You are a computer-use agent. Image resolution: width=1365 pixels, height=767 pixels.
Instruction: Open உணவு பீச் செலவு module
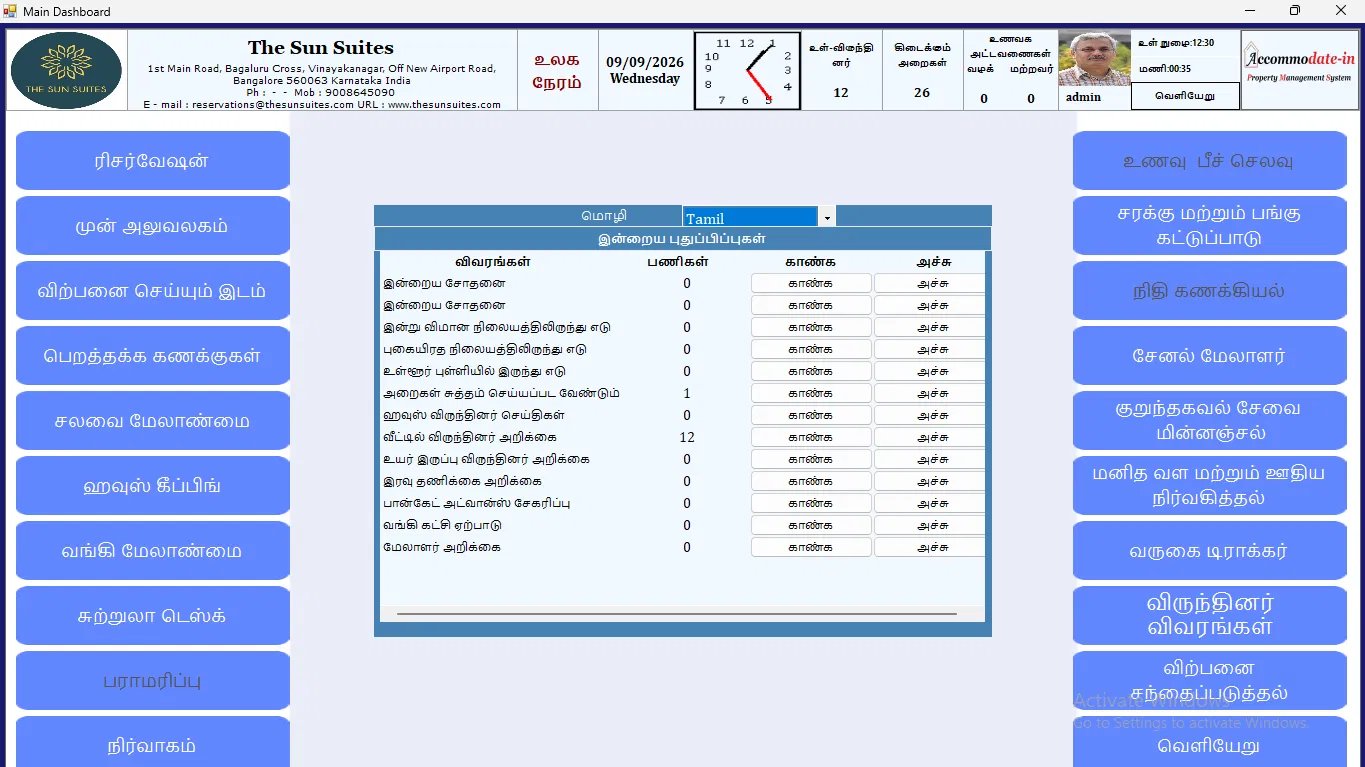(1210, 161)
